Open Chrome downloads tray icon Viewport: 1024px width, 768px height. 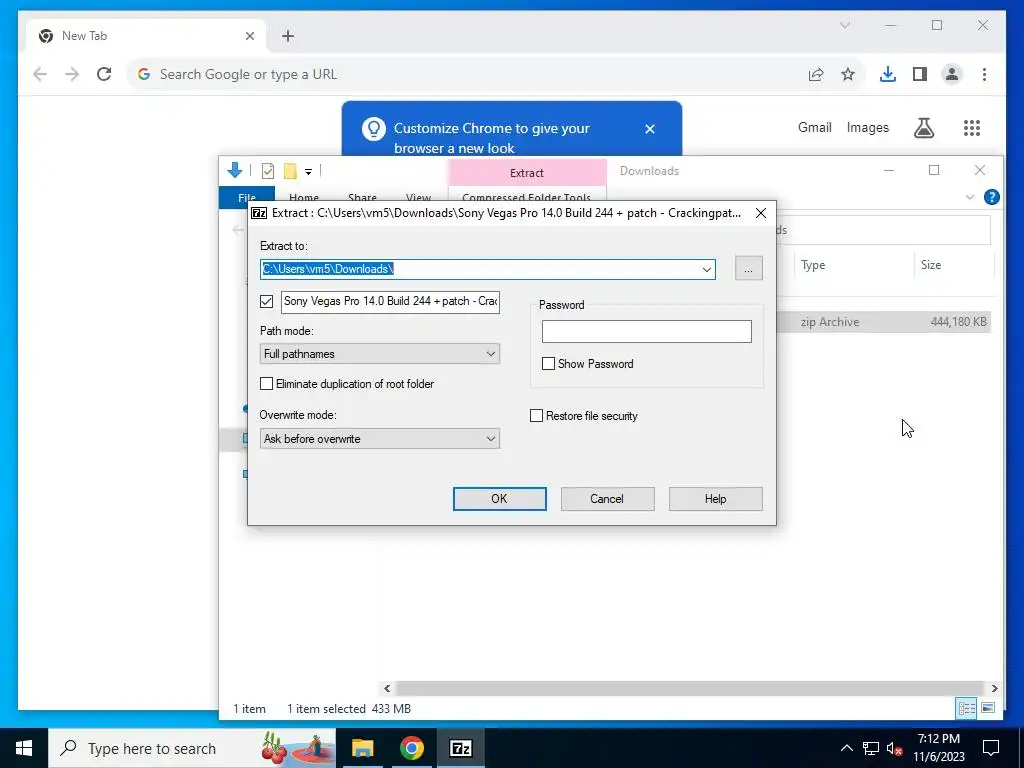[888, 74]
